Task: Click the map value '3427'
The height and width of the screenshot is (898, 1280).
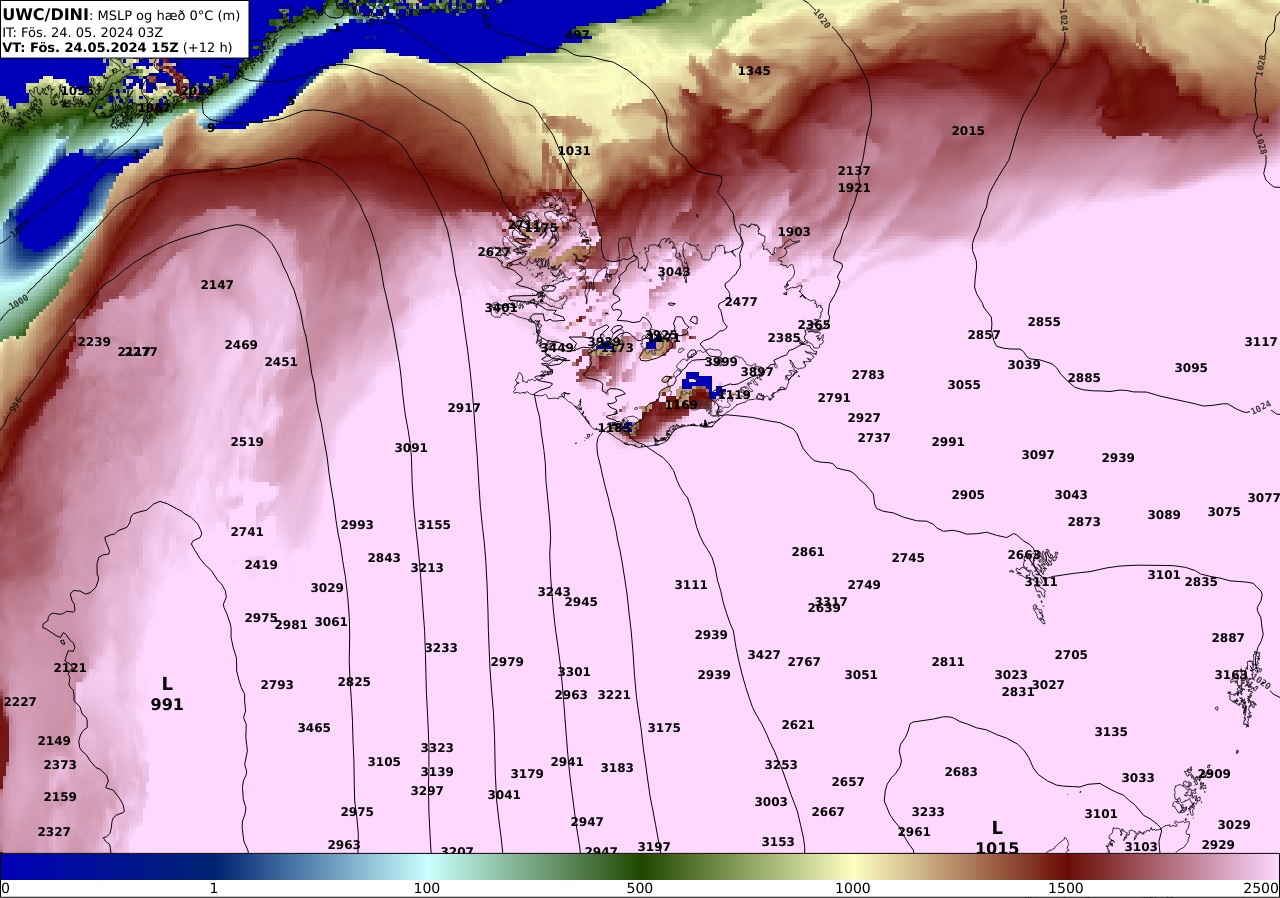Action: (764, 655)
